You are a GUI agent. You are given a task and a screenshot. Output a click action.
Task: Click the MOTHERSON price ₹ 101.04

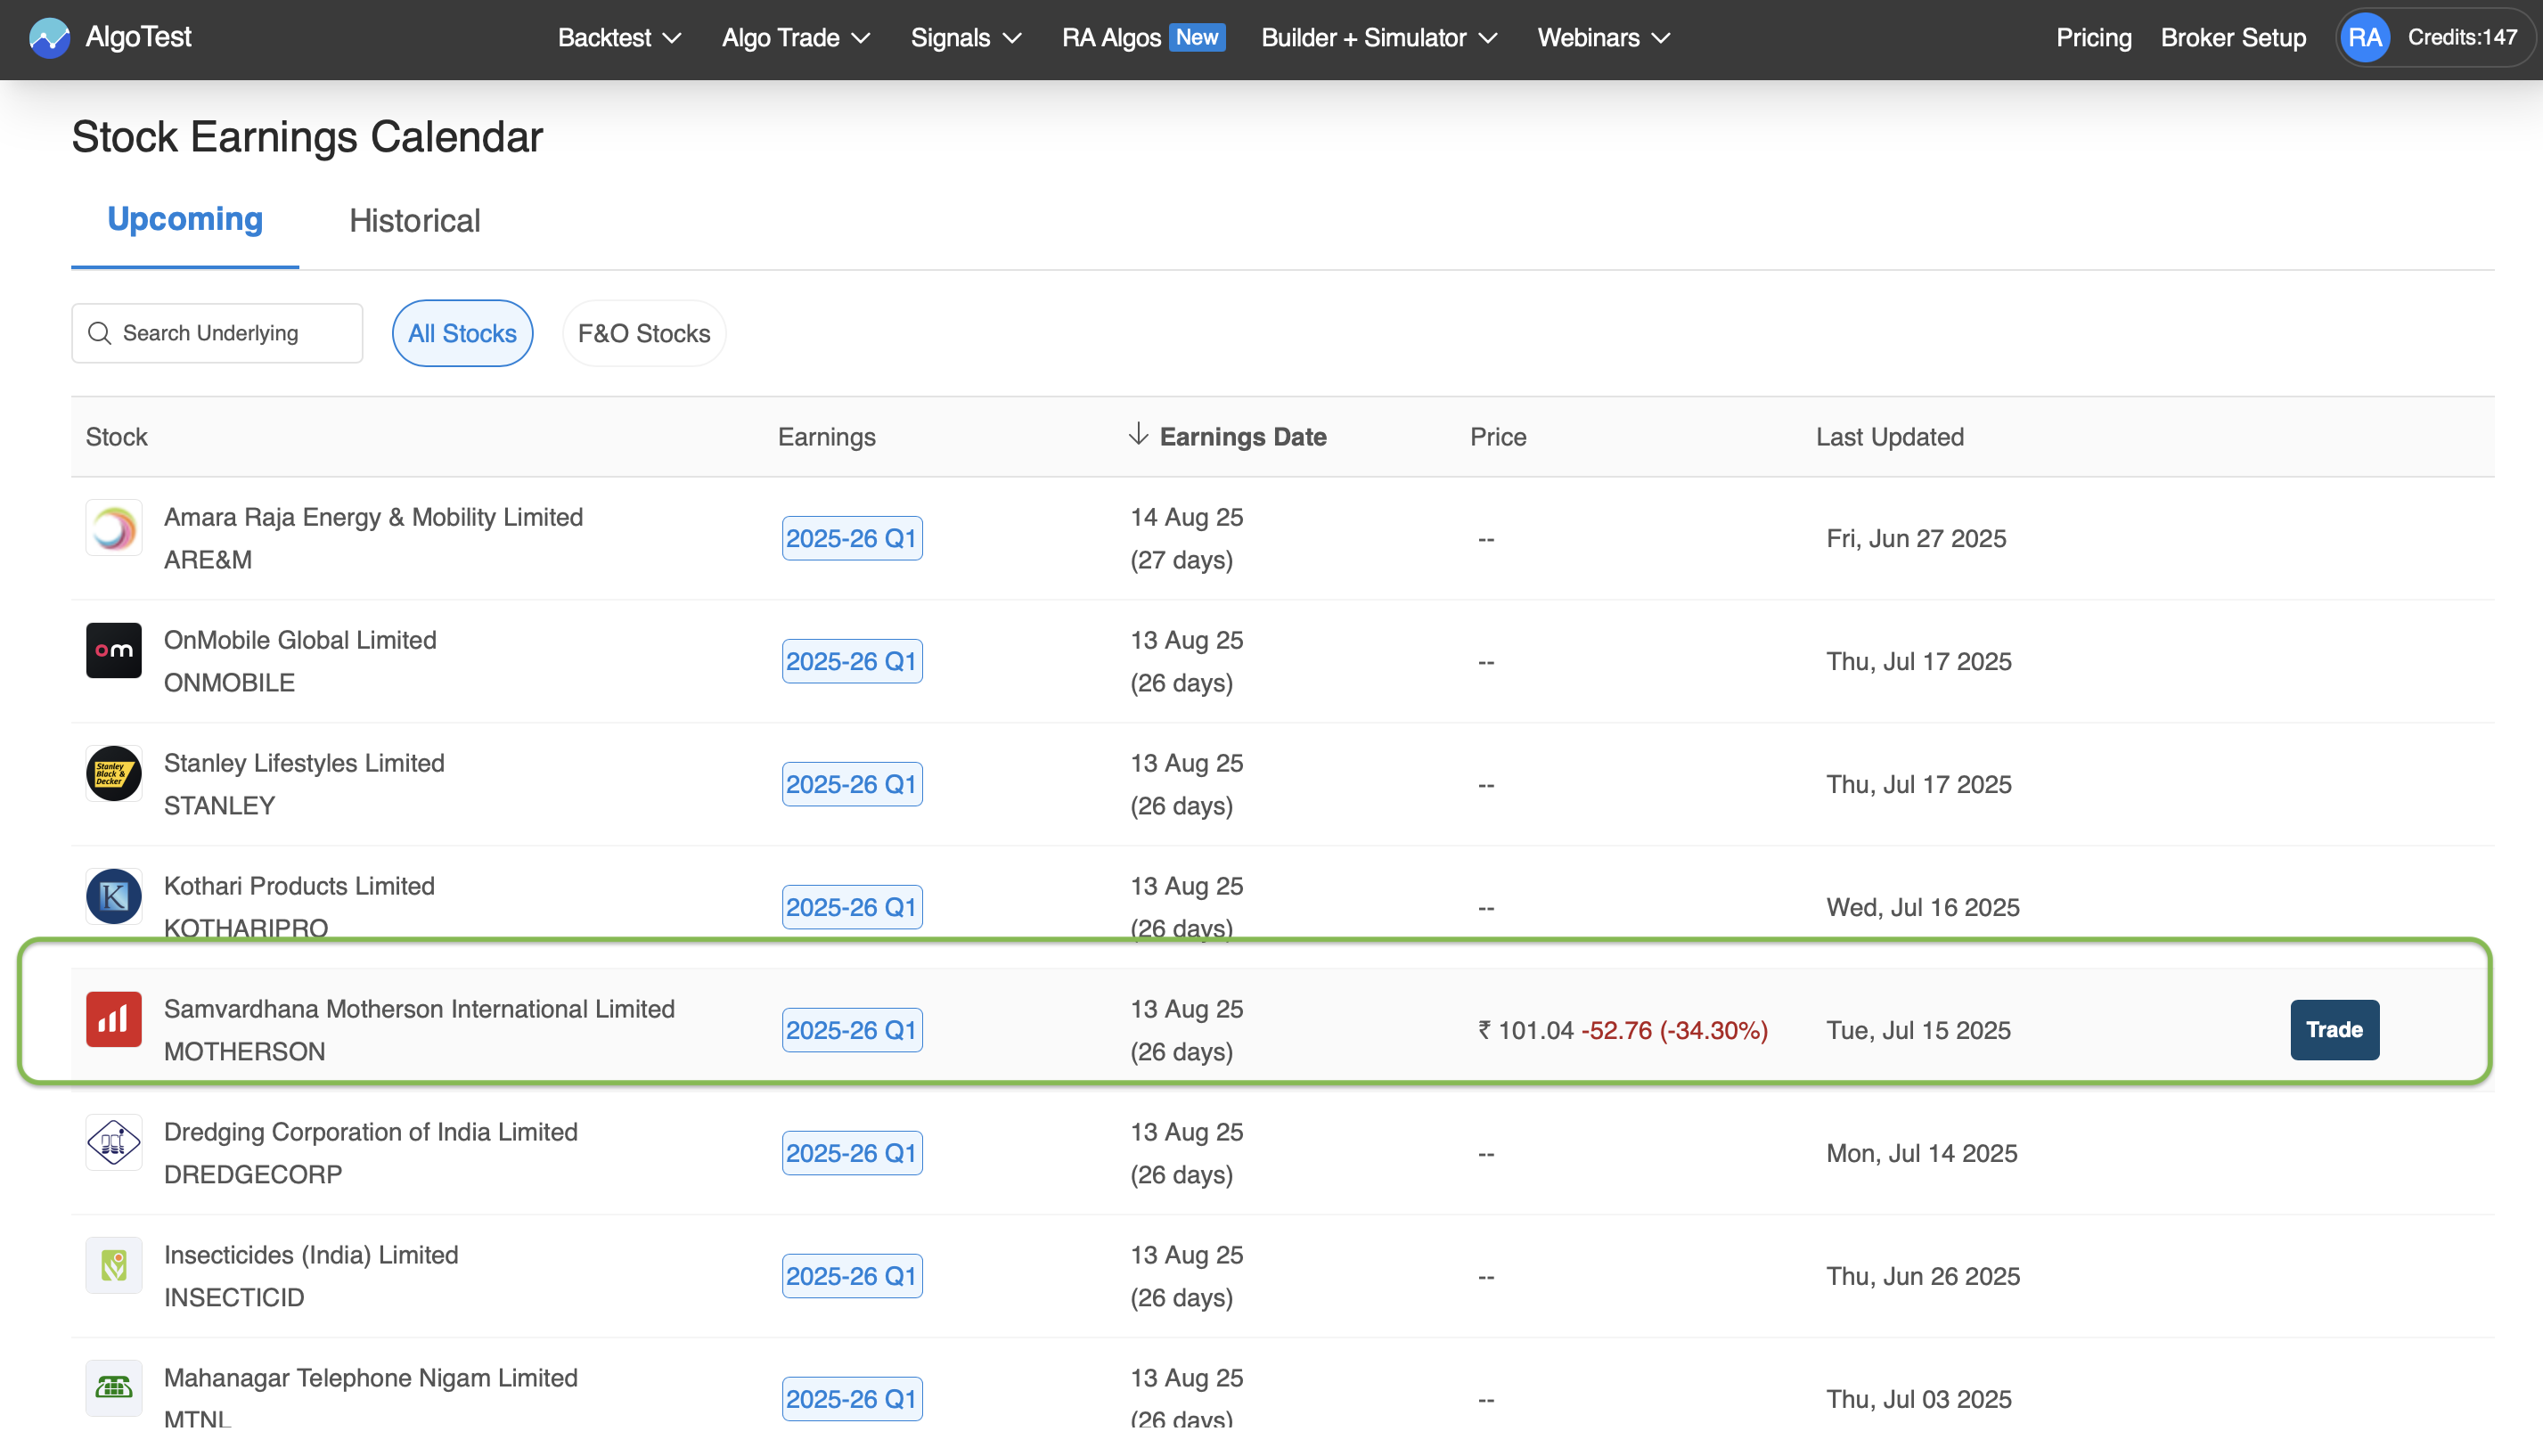click(x=1526, y=1031)
